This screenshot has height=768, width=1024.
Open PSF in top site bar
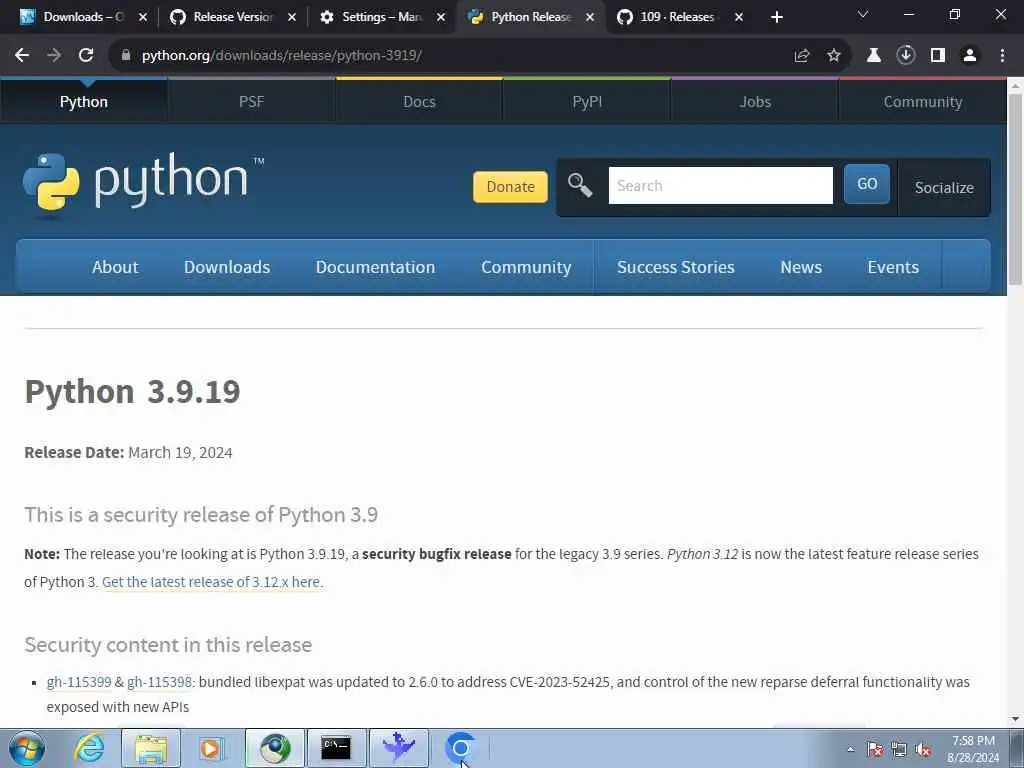[251, 102]
